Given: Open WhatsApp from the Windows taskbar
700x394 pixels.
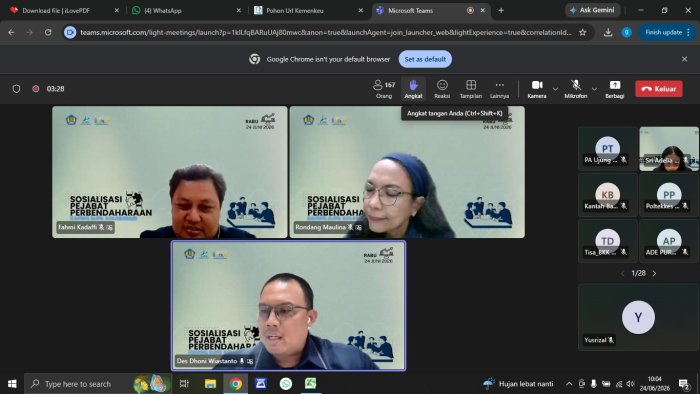Looking at the screenshot, I should point(286,383).
